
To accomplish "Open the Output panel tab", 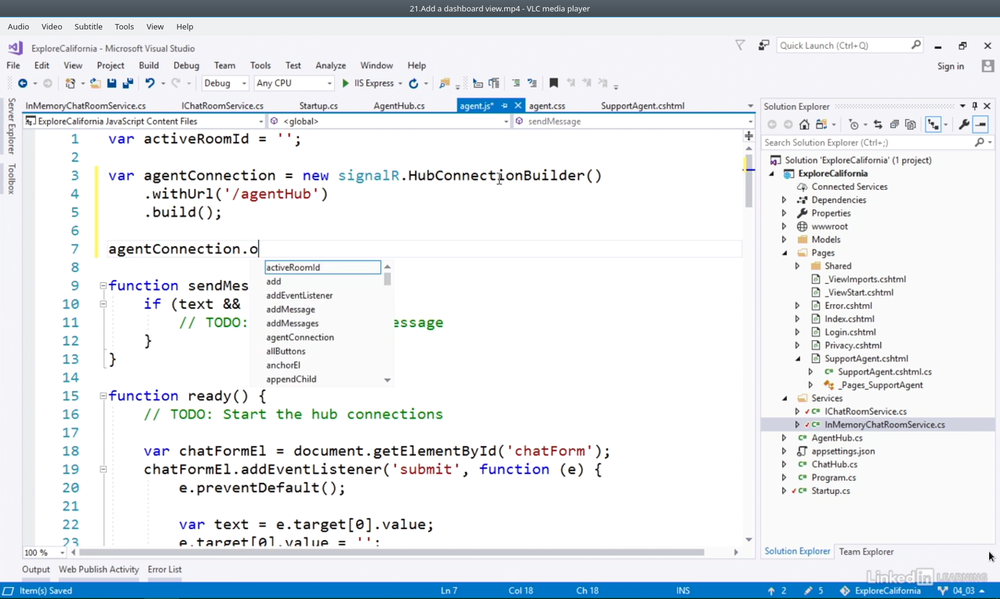I will coord(36,570).
